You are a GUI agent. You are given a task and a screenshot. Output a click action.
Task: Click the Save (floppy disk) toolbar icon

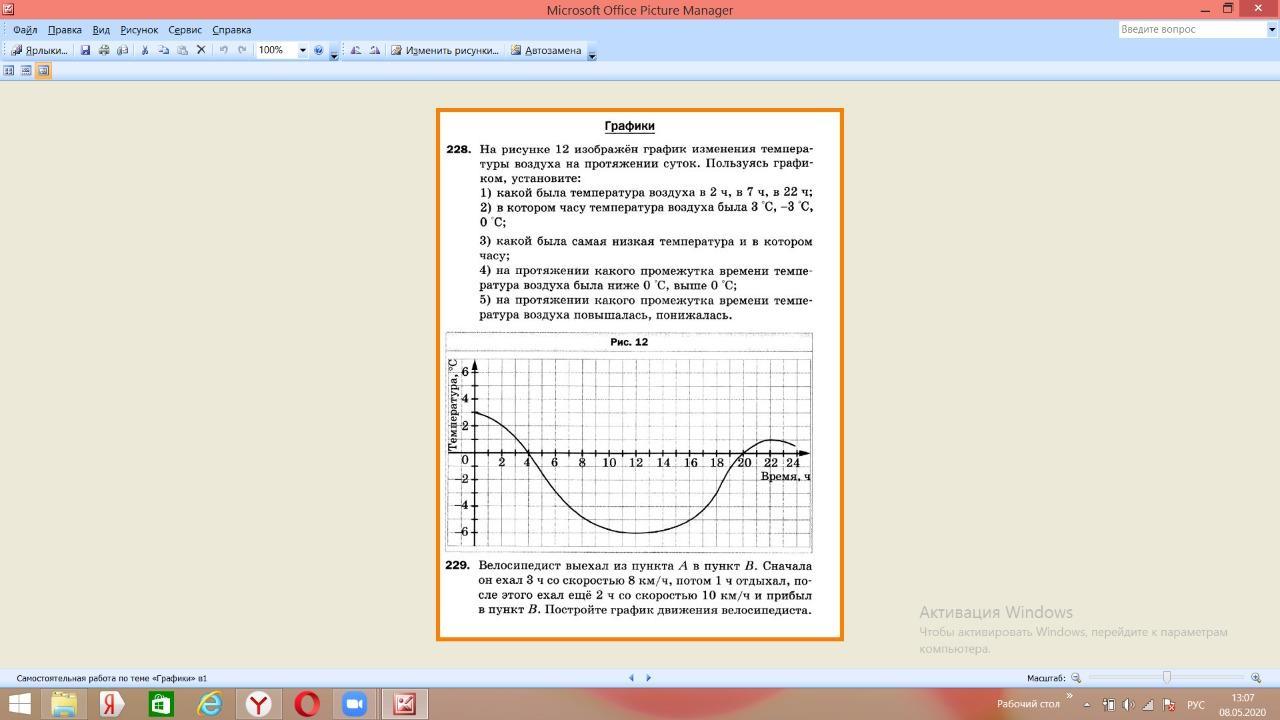click(x=85, y=50)
